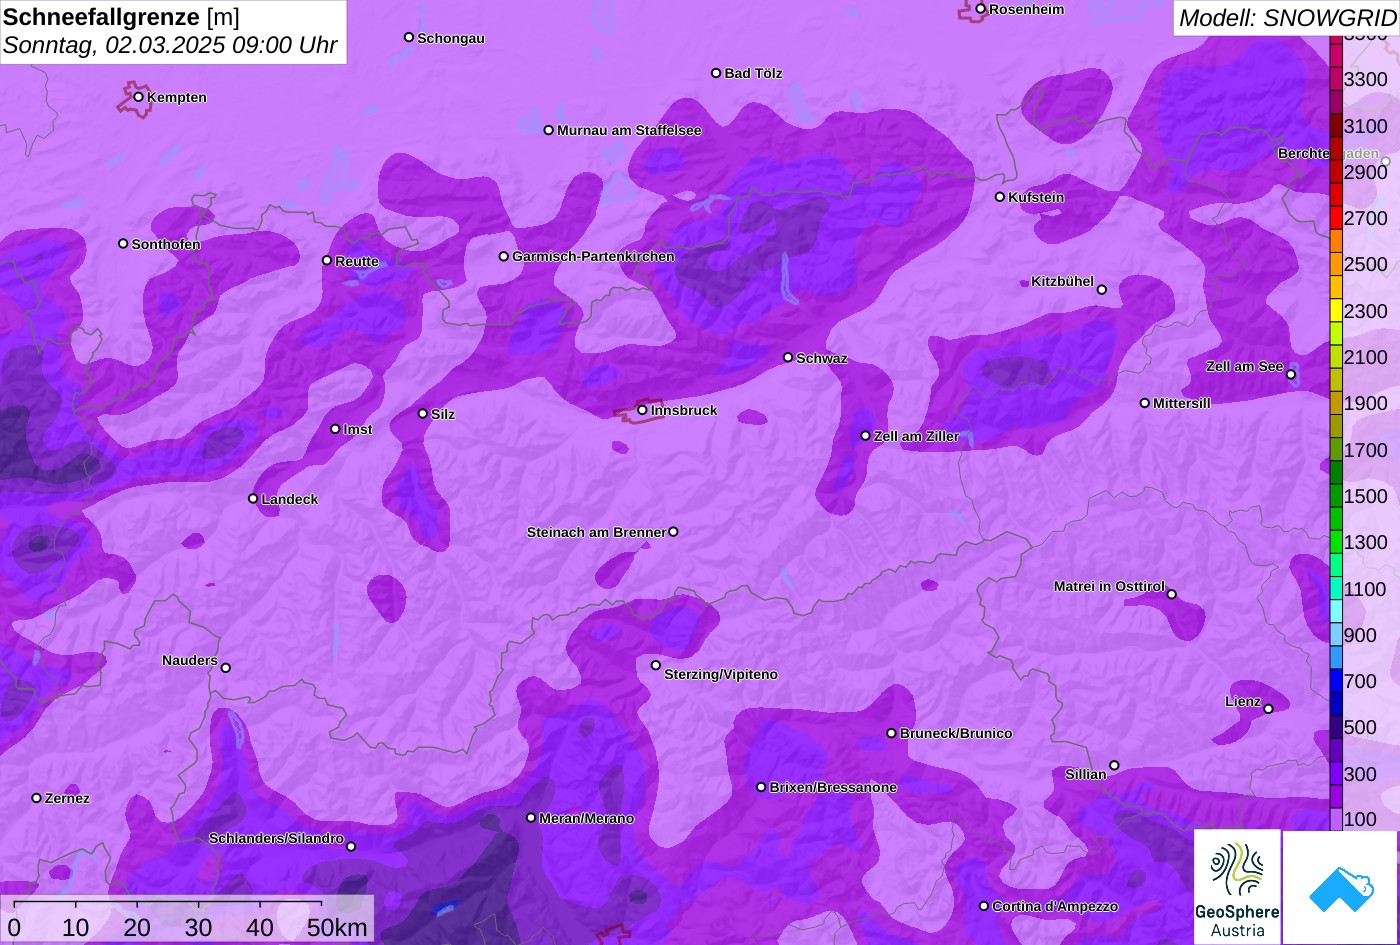Screen dimensions: 1400x945
Task: Click the 20 tick on scale bar
Action: [137, 928]
